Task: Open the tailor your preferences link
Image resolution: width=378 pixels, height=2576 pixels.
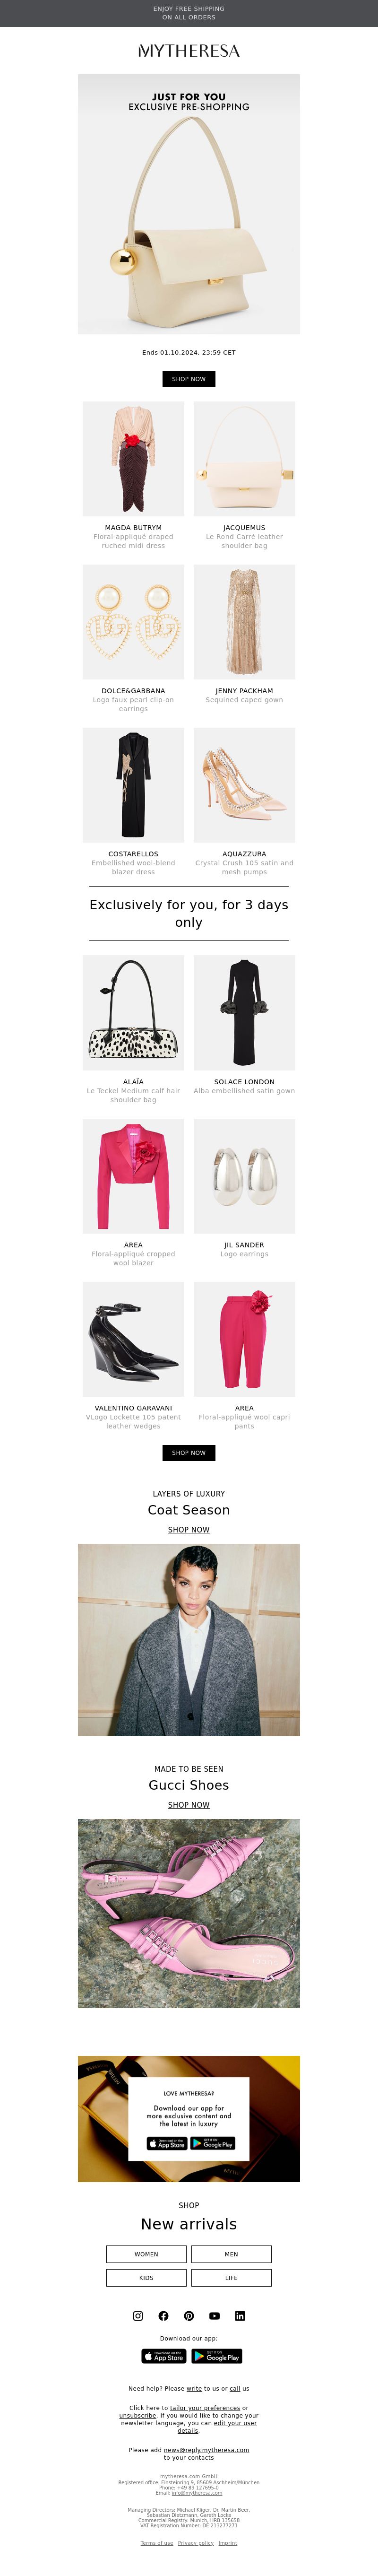Action: click(205, 2407)
